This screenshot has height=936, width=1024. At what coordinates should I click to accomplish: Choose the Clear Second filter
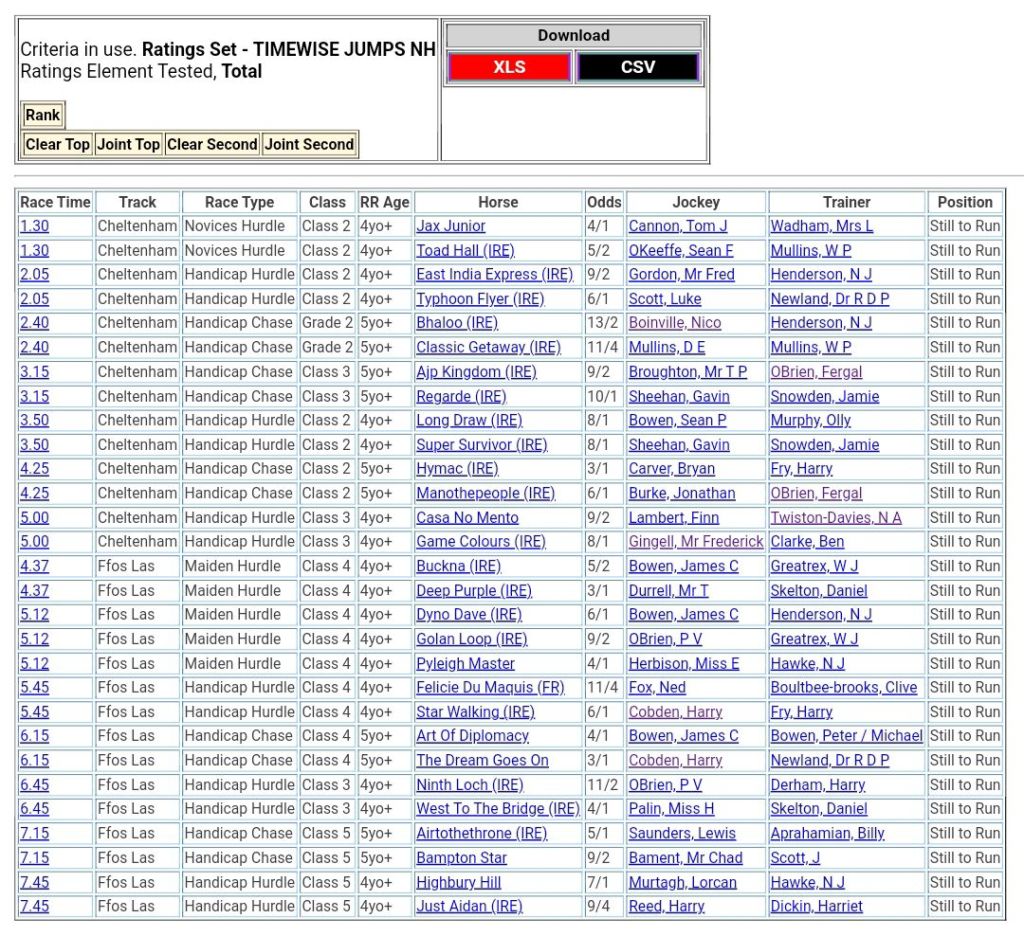tap(212, 144)
